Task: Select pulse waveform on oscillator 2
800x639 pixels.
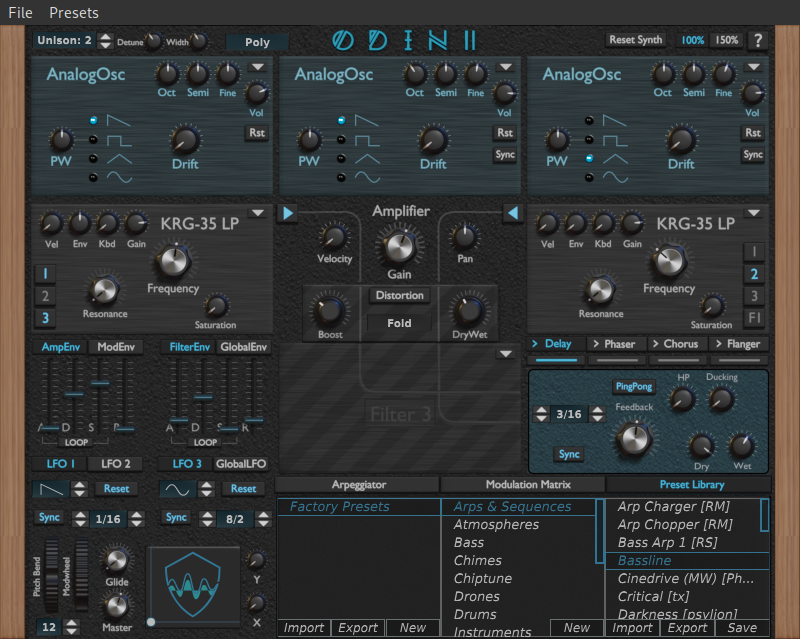Action: point(341,139)
